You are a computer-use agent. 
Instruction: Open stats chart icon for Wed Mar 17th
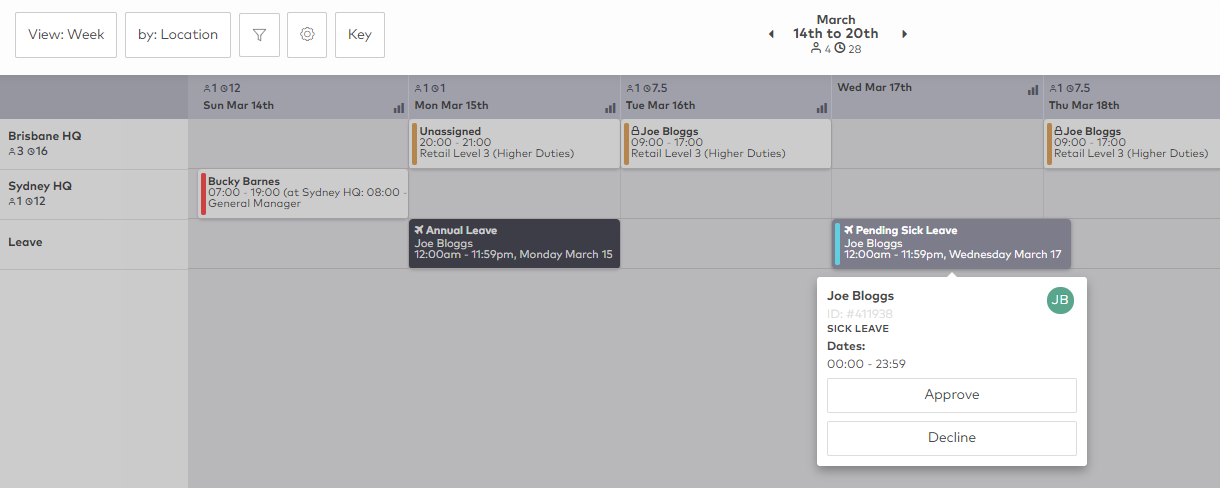[x=1033, y=90]
